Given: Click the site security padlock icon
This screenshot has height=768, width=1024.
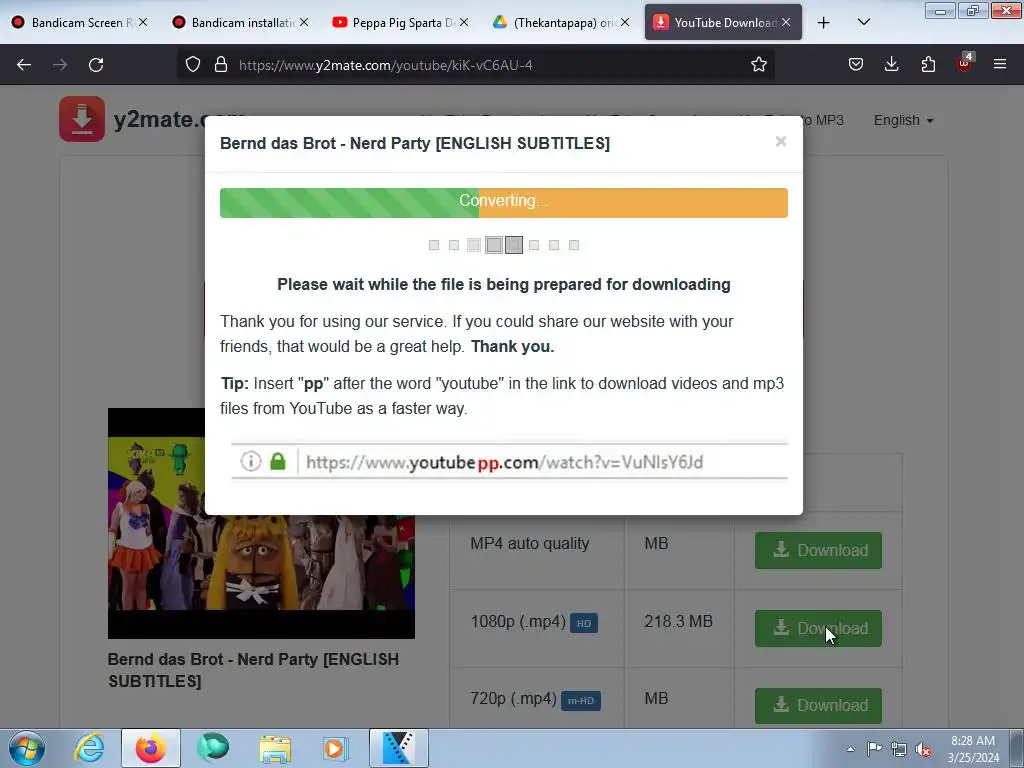Looking at the screenshot, I should point(221,65).
